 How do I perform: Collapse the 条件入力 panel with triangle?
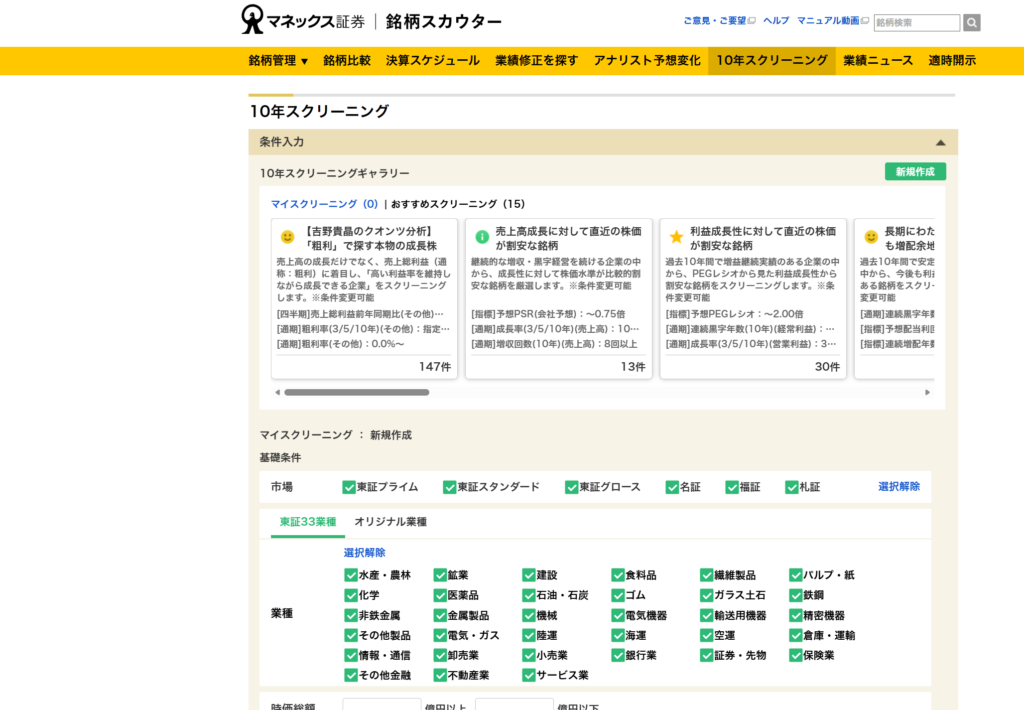click(x=940, y=142)
